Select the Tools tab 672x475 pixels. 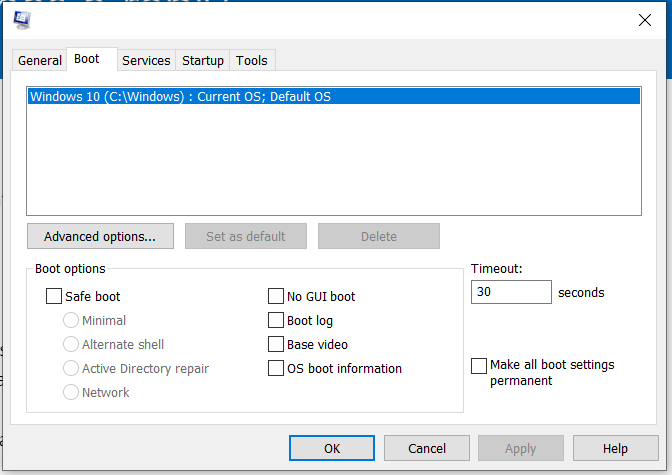[x=252, y=60]
